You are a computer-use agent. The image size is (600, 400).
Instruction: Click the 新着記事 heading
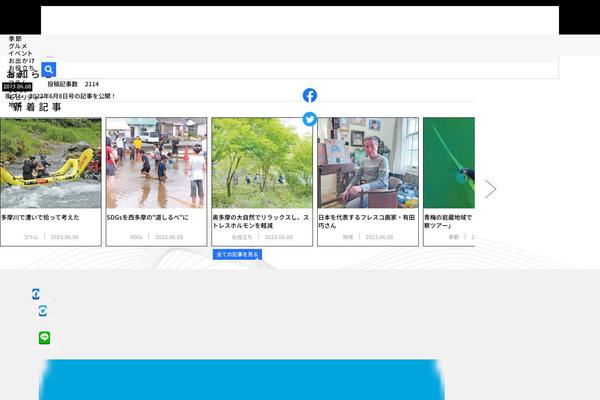point(37,107)
